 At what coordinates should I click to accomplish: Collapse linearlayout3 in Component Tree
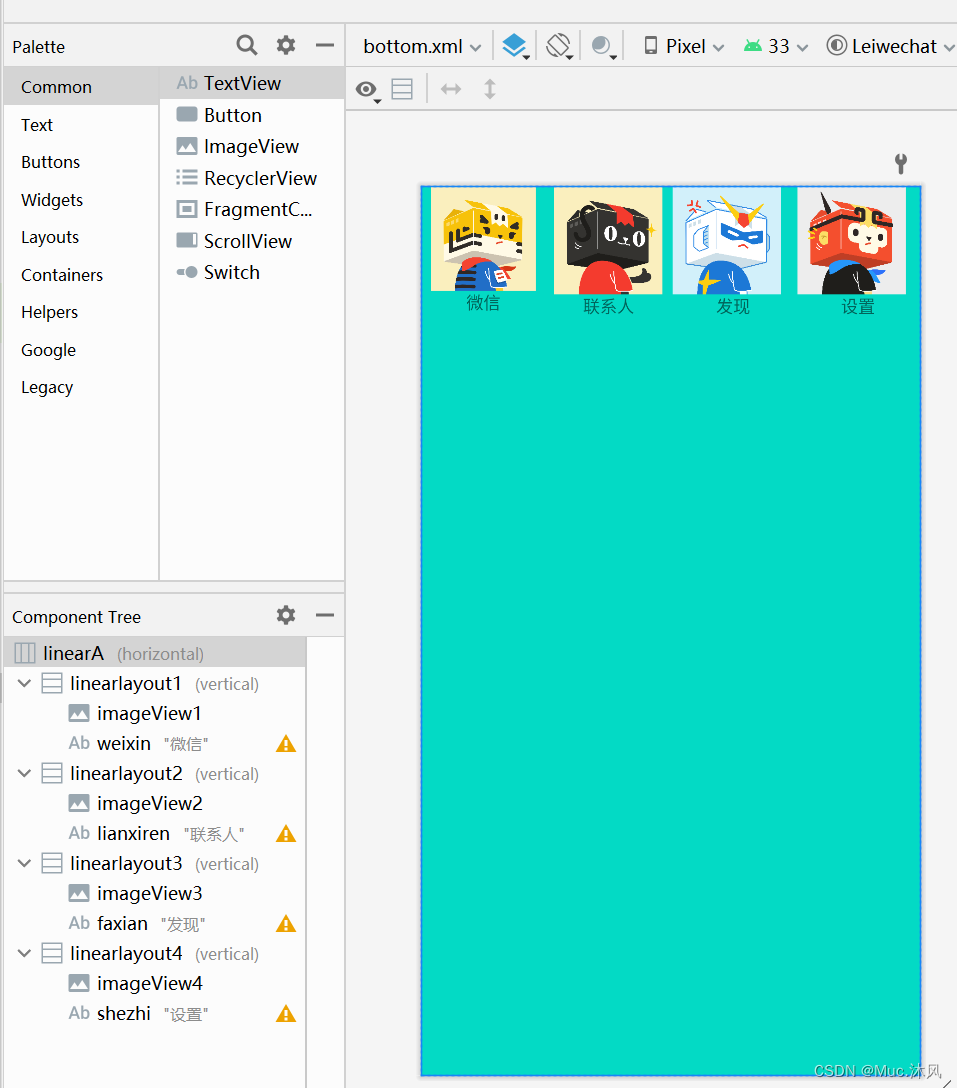(x=24, y=863)
